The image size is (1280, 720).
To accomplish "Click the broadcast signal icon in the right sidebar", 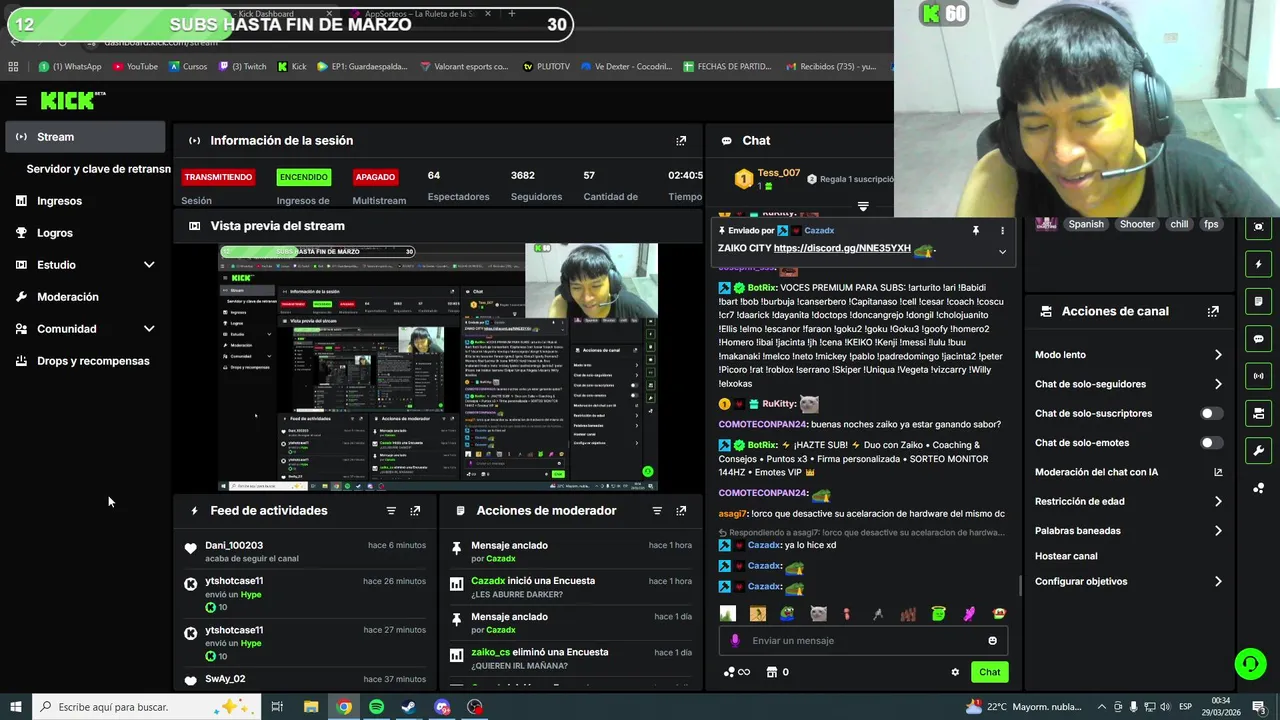I will 1258,376.
